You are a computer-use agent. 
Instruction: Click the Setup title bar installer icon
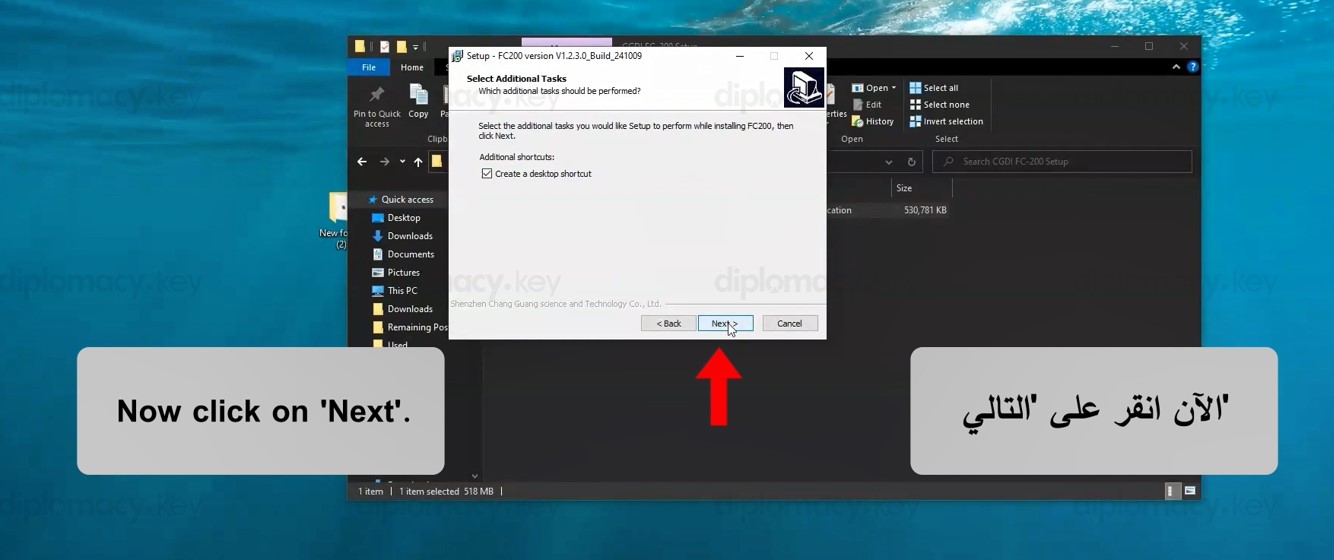[457, 56]
